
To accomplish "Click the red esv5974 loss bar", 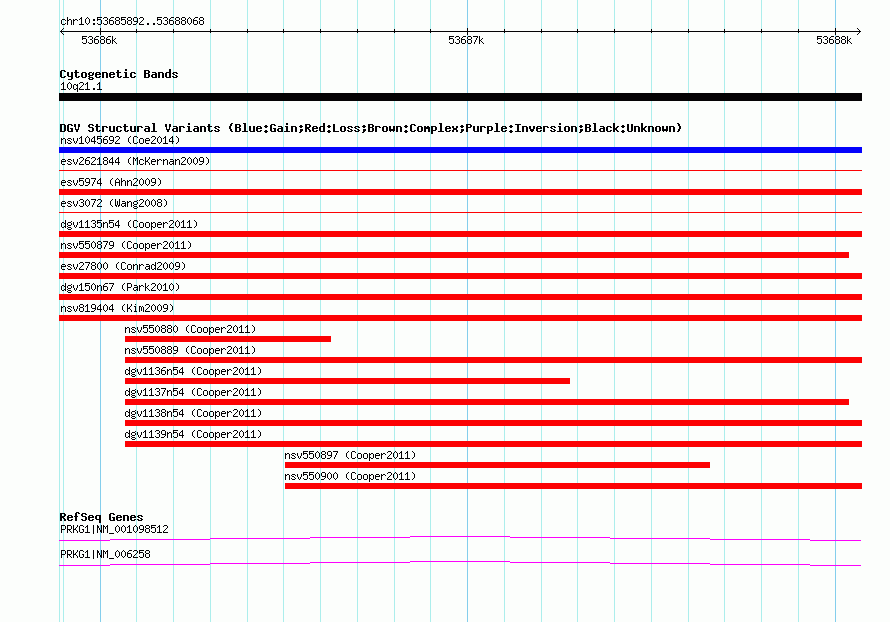I will coord(460,192).
